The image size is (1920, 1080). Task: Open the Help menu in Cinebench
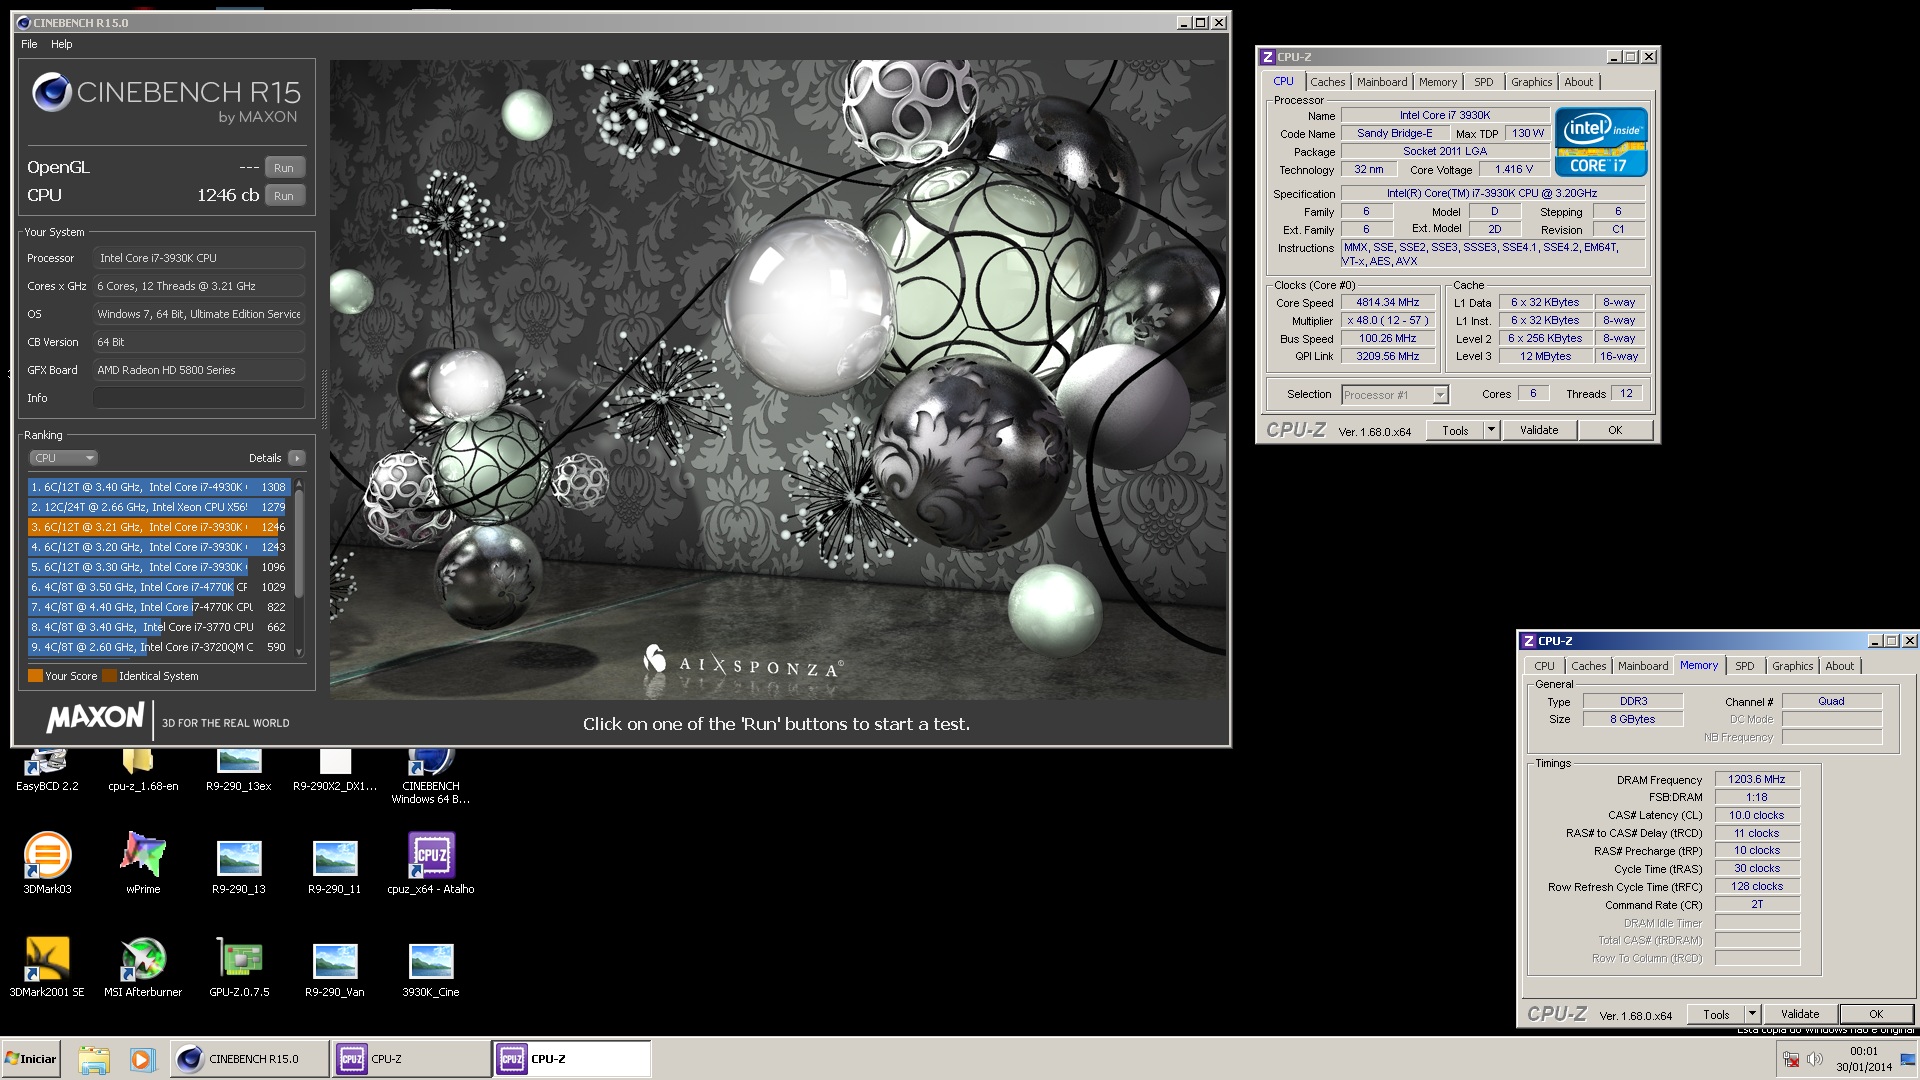(x=62, y=44)
